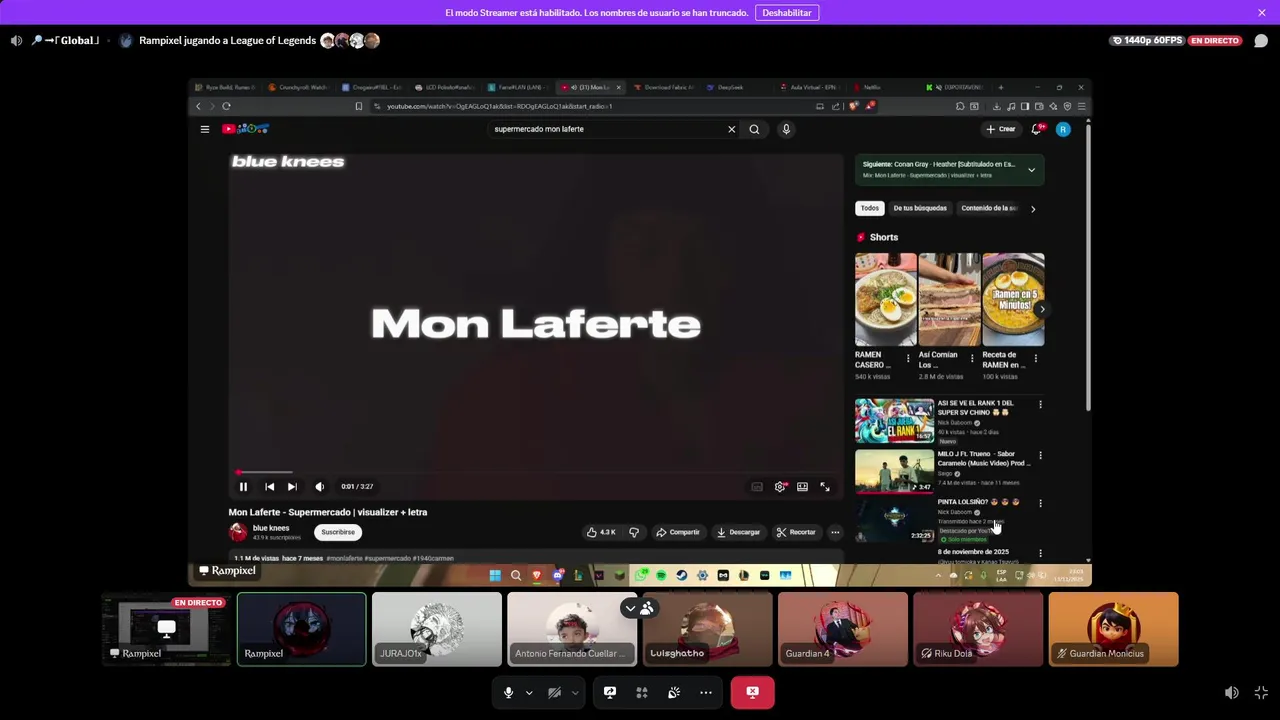Clear the YouTube search text
The width and height of the screenshot is (1280, 720).
tap(731, 129)
